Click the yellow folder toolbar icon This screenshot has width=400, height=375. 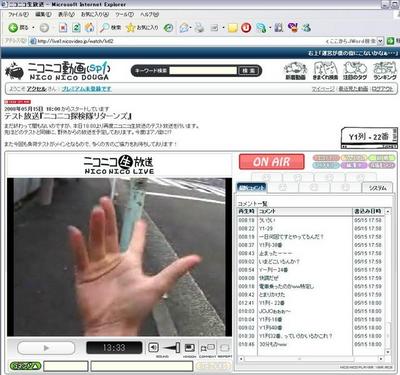point(233,28)
